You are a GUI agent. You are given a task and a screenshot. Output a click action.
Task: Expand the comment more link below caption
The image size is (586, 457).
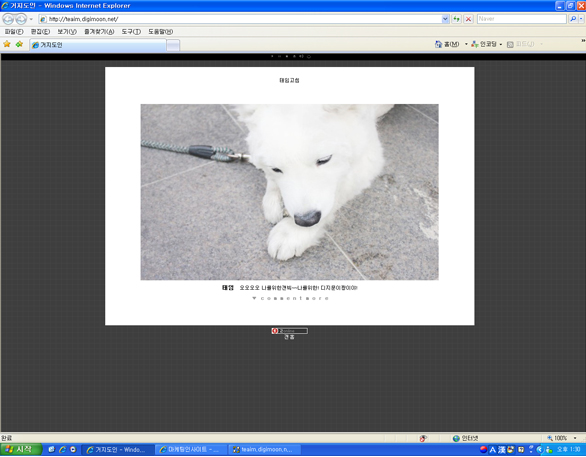pyautogui.click(x=290, y=298)
